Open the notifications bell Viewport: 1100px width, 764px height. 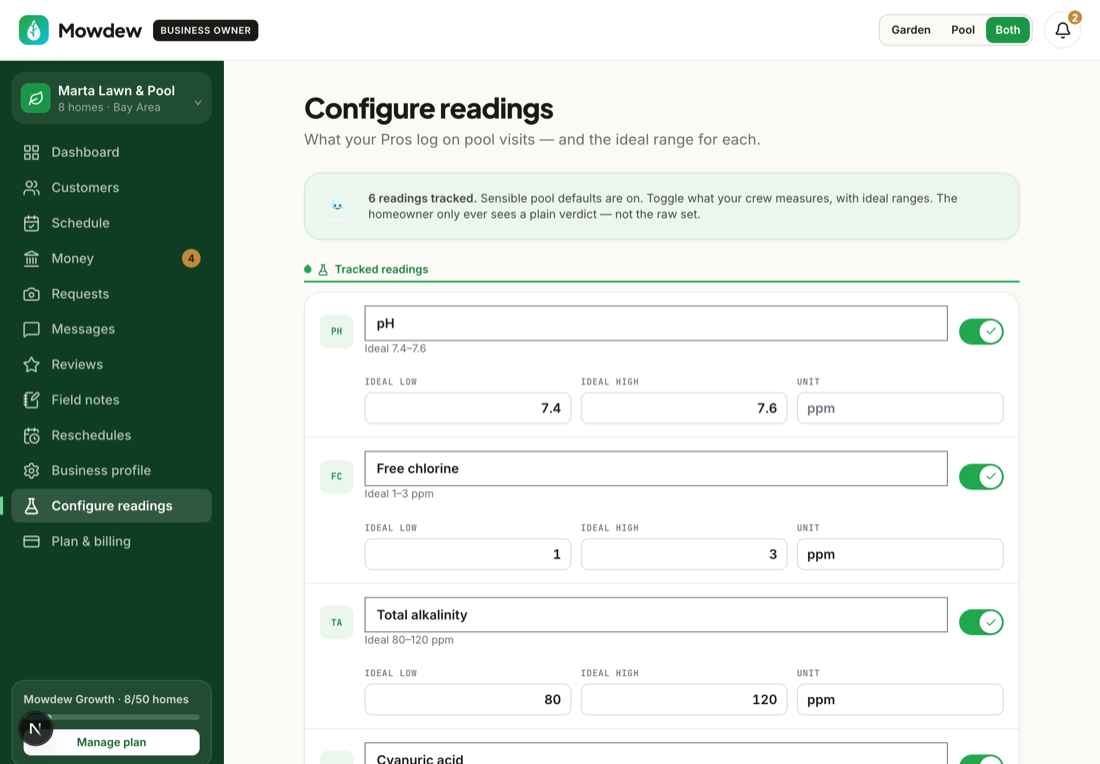tap(1062, 30)
